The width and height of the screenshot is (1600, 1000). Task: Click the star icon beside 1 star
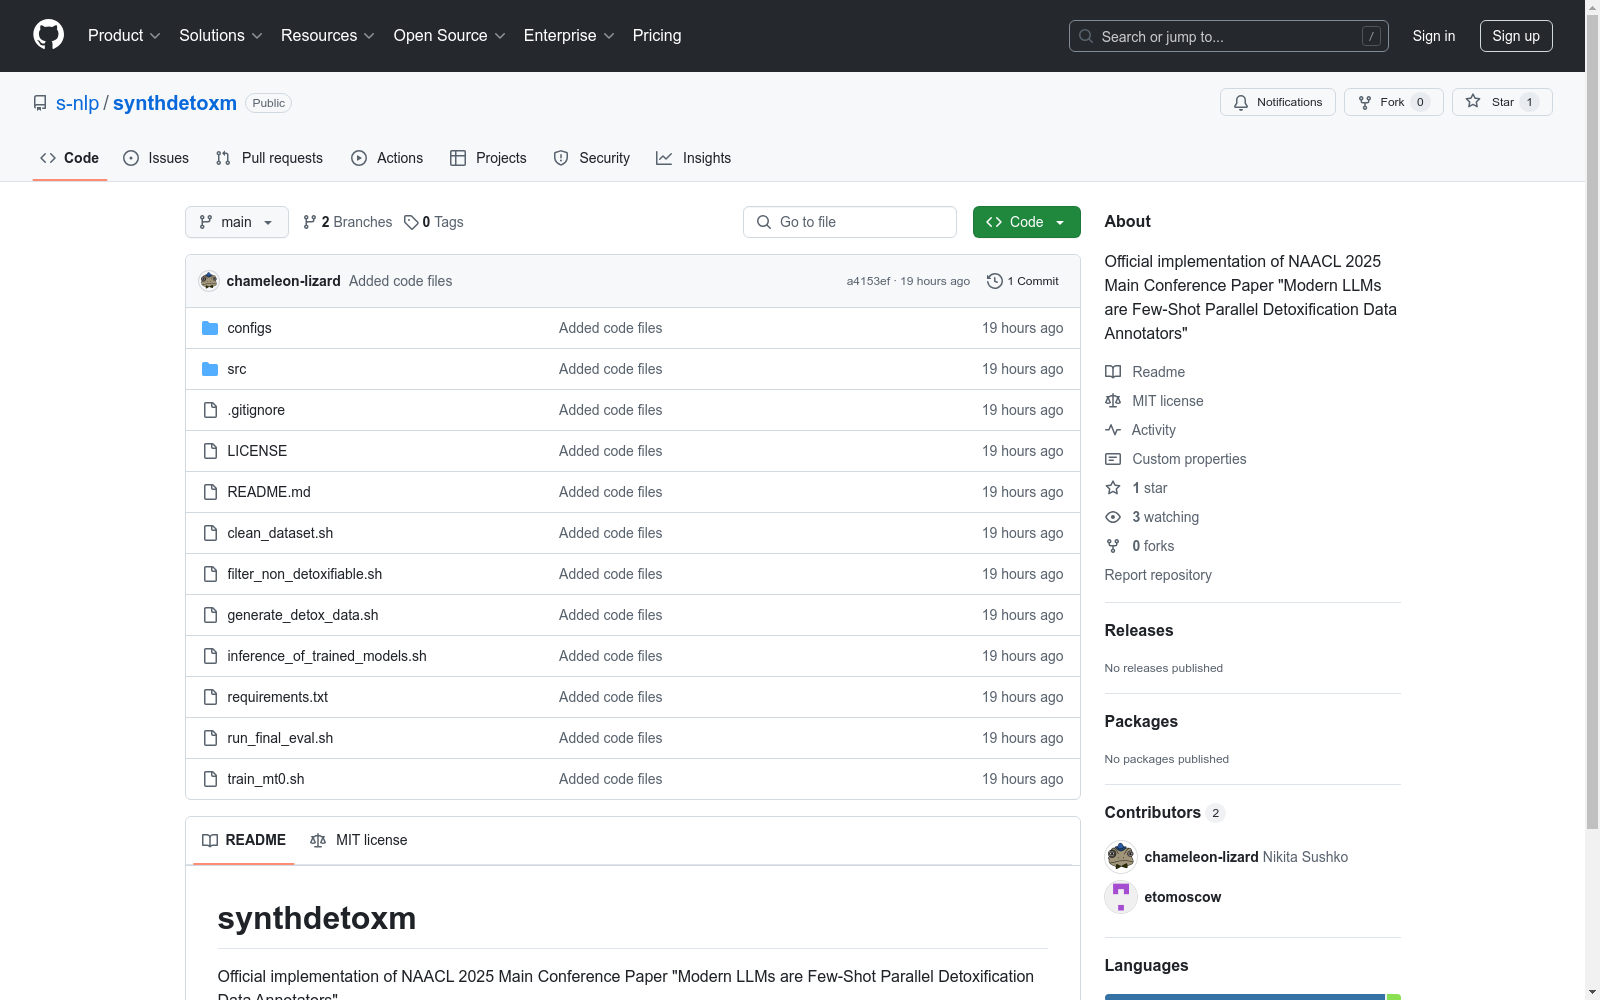click(x=1113, y=488)
